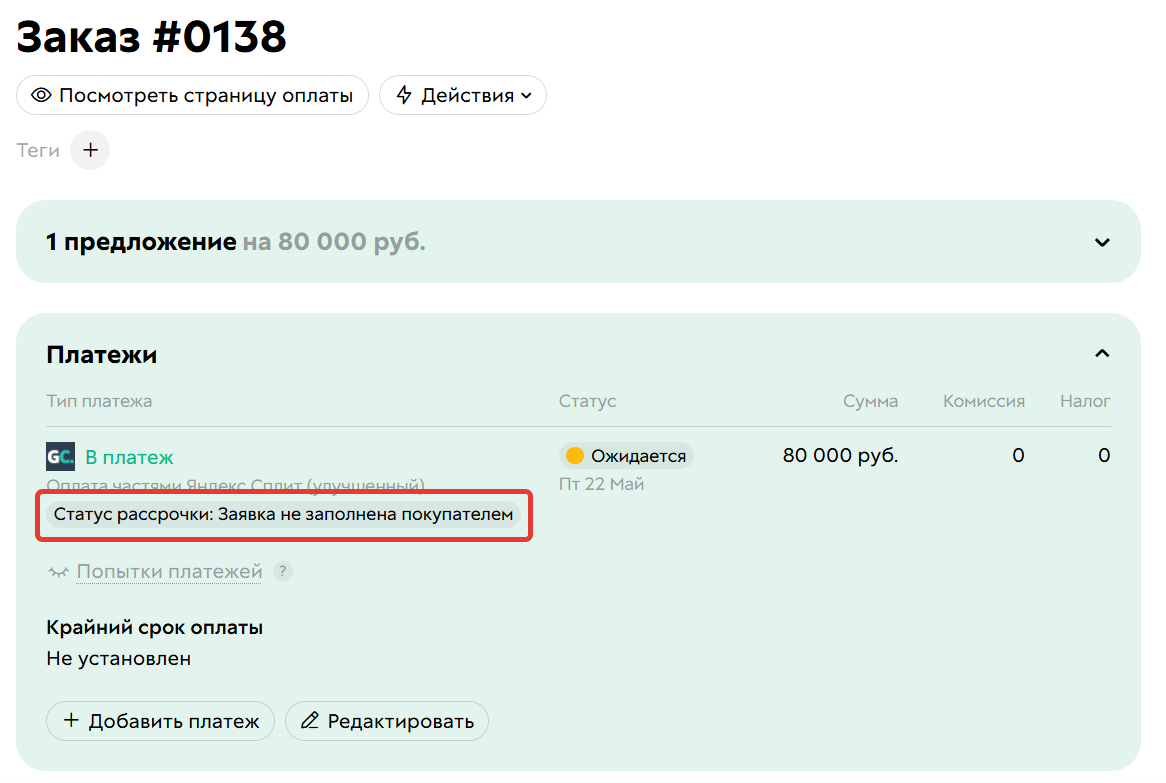Click the Комиссия column header
The width and height of the screenshot is (1166, 783).
[984, 401]
